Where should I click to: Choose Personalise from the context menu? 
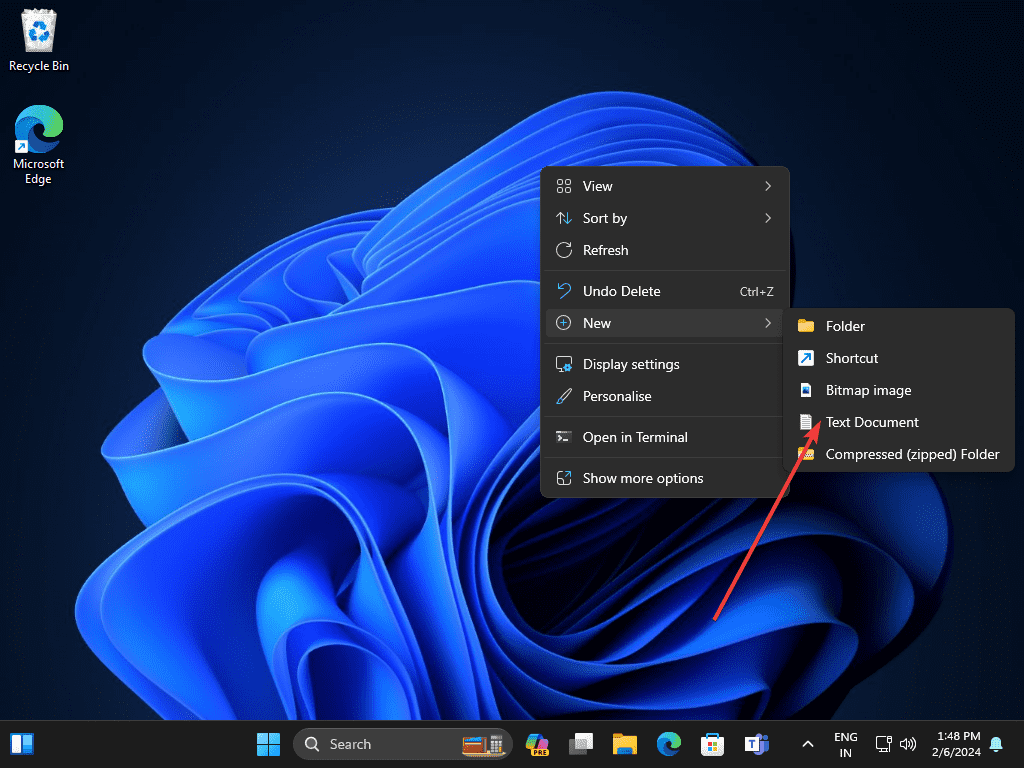click(x=664, y=396)
